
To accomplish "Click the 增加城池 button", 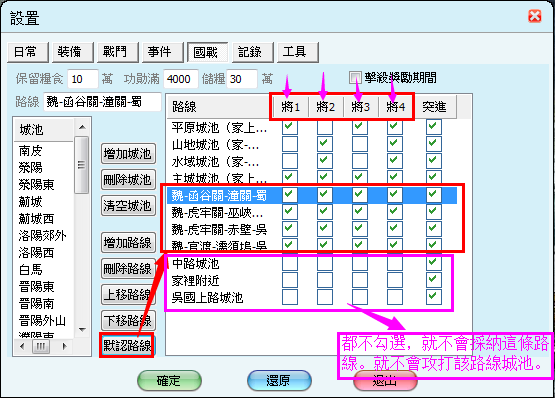I will pos(128,154).
